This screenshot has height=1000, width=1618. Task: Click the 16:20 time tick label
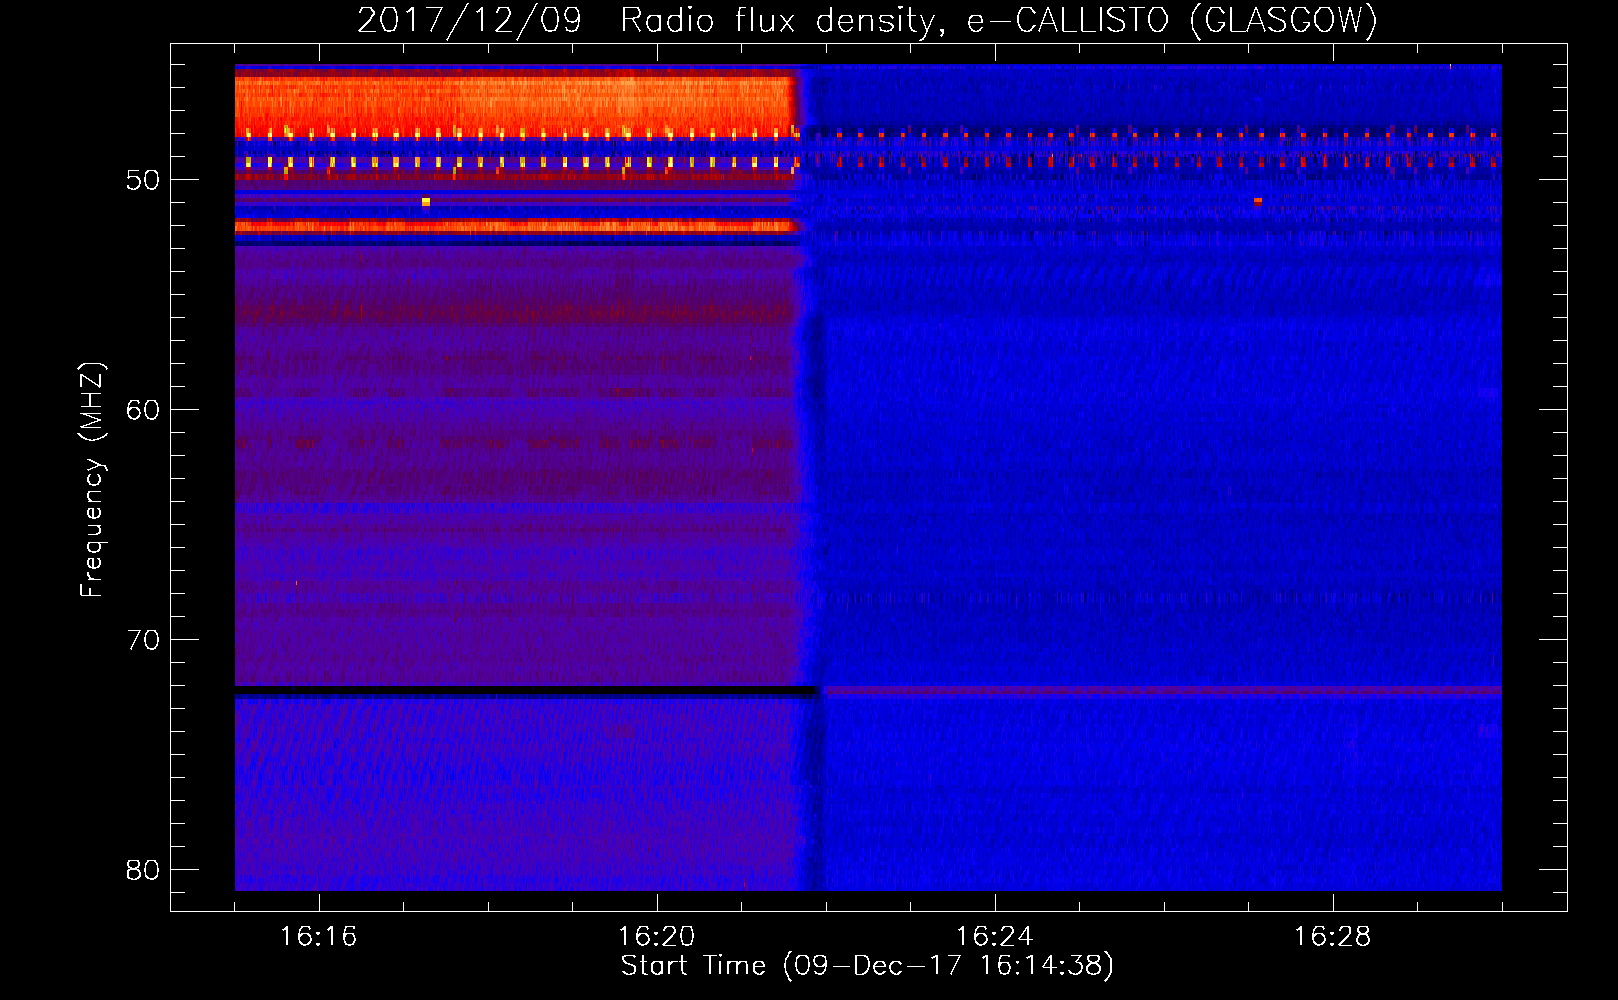(656, 936)
